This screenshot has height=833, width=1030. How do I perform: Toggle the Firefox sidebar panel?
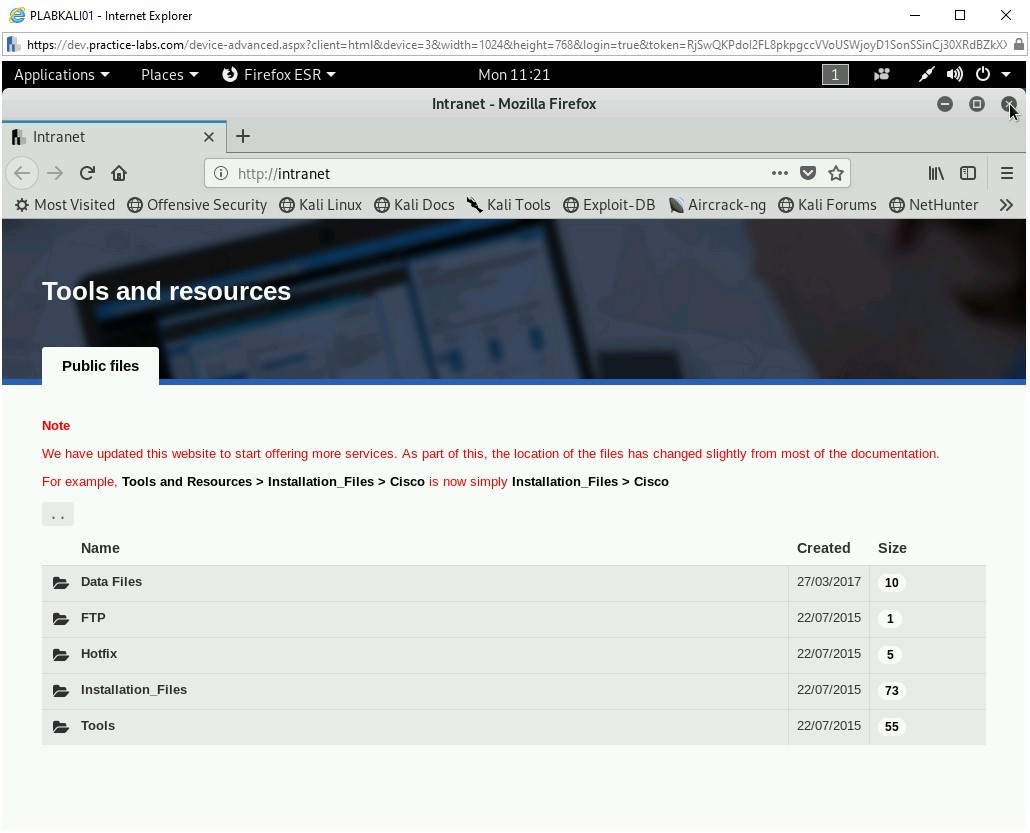click(968, 173)
